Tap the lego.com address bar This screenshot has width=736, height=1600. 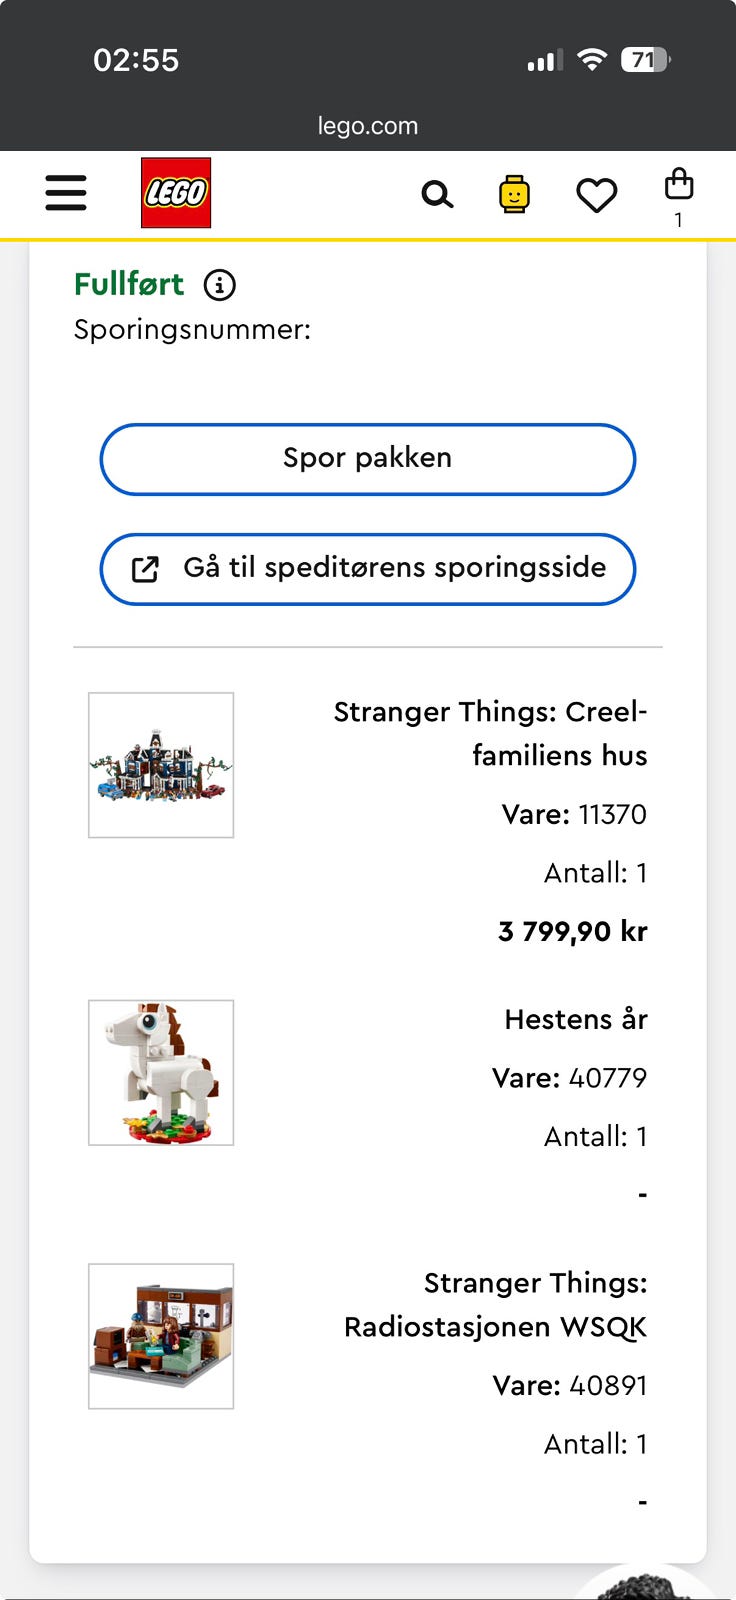368,126
